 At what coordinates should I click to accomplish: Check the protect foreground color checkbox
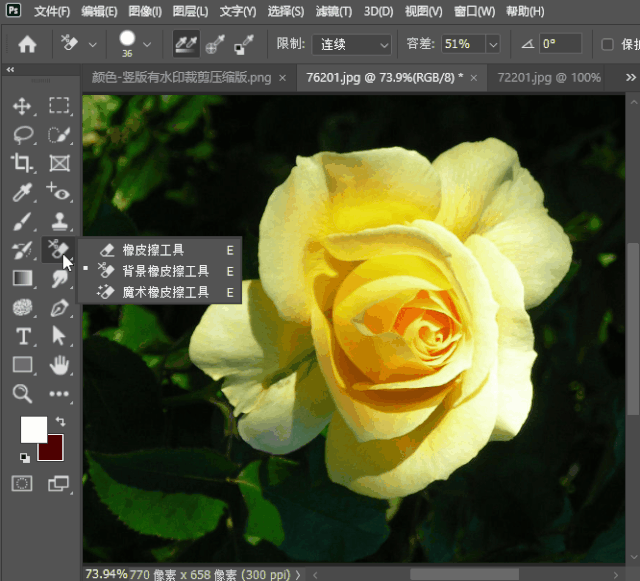point(607,44)
